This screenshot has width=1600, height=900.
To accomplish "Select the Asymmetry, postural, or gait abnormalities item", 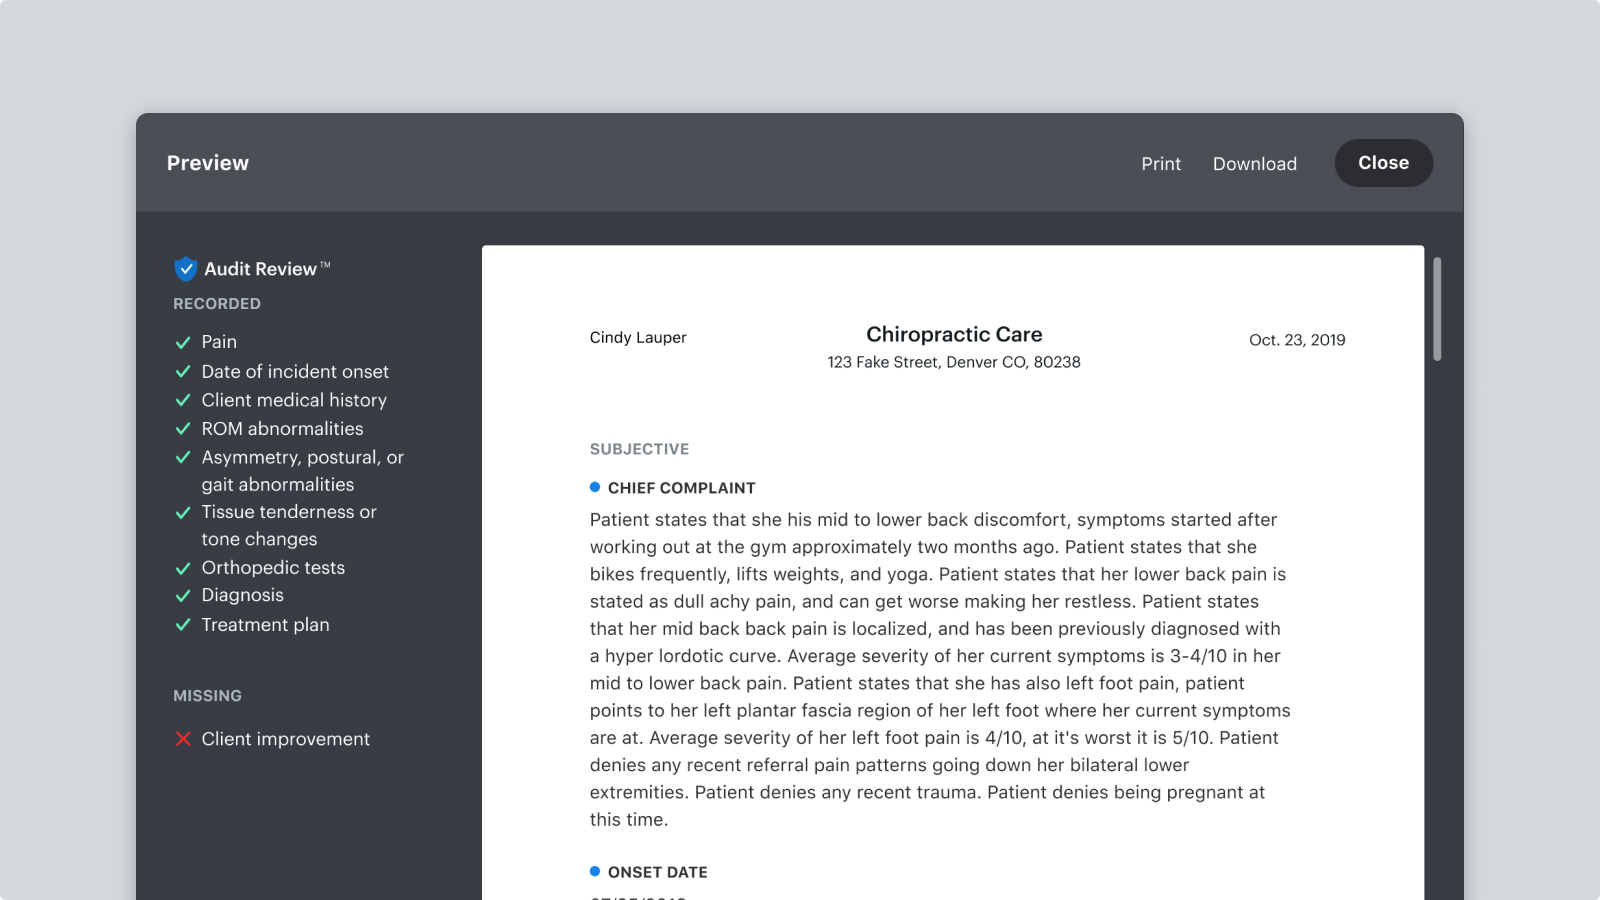I will pos(289,471).
